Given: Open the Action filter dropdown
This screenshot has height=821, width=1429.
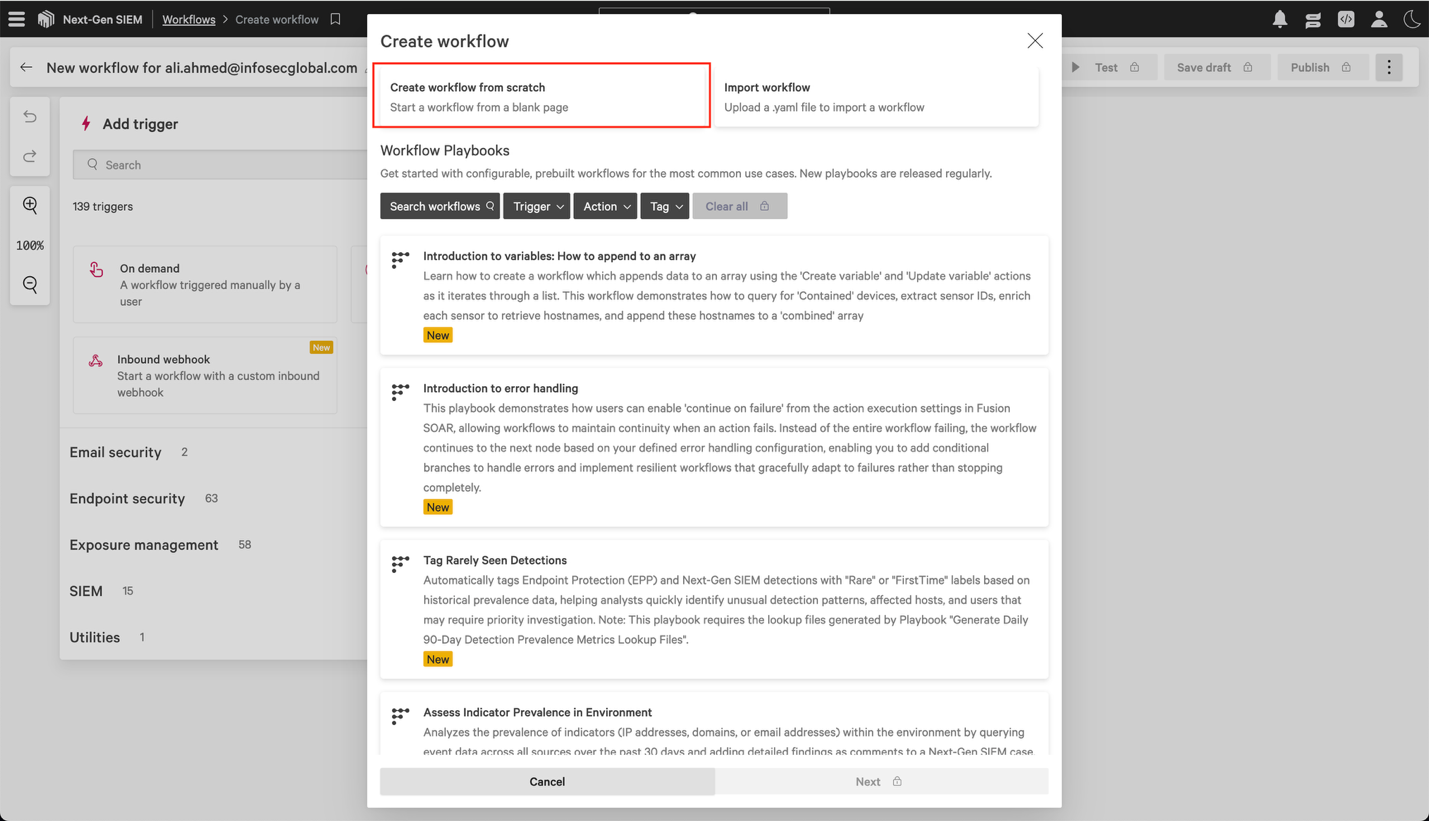Looking at the screenshot, I should [605, 206].
